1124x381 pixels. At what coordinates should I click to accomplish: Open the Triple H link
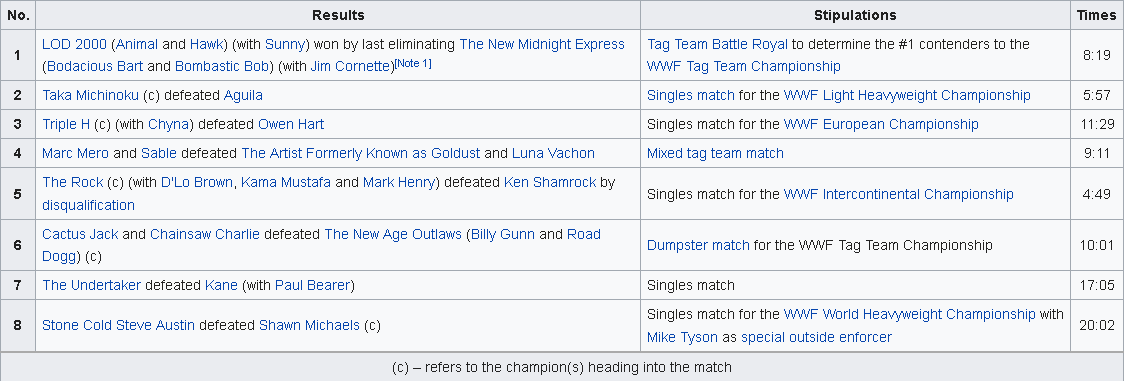tap(66, 125)
